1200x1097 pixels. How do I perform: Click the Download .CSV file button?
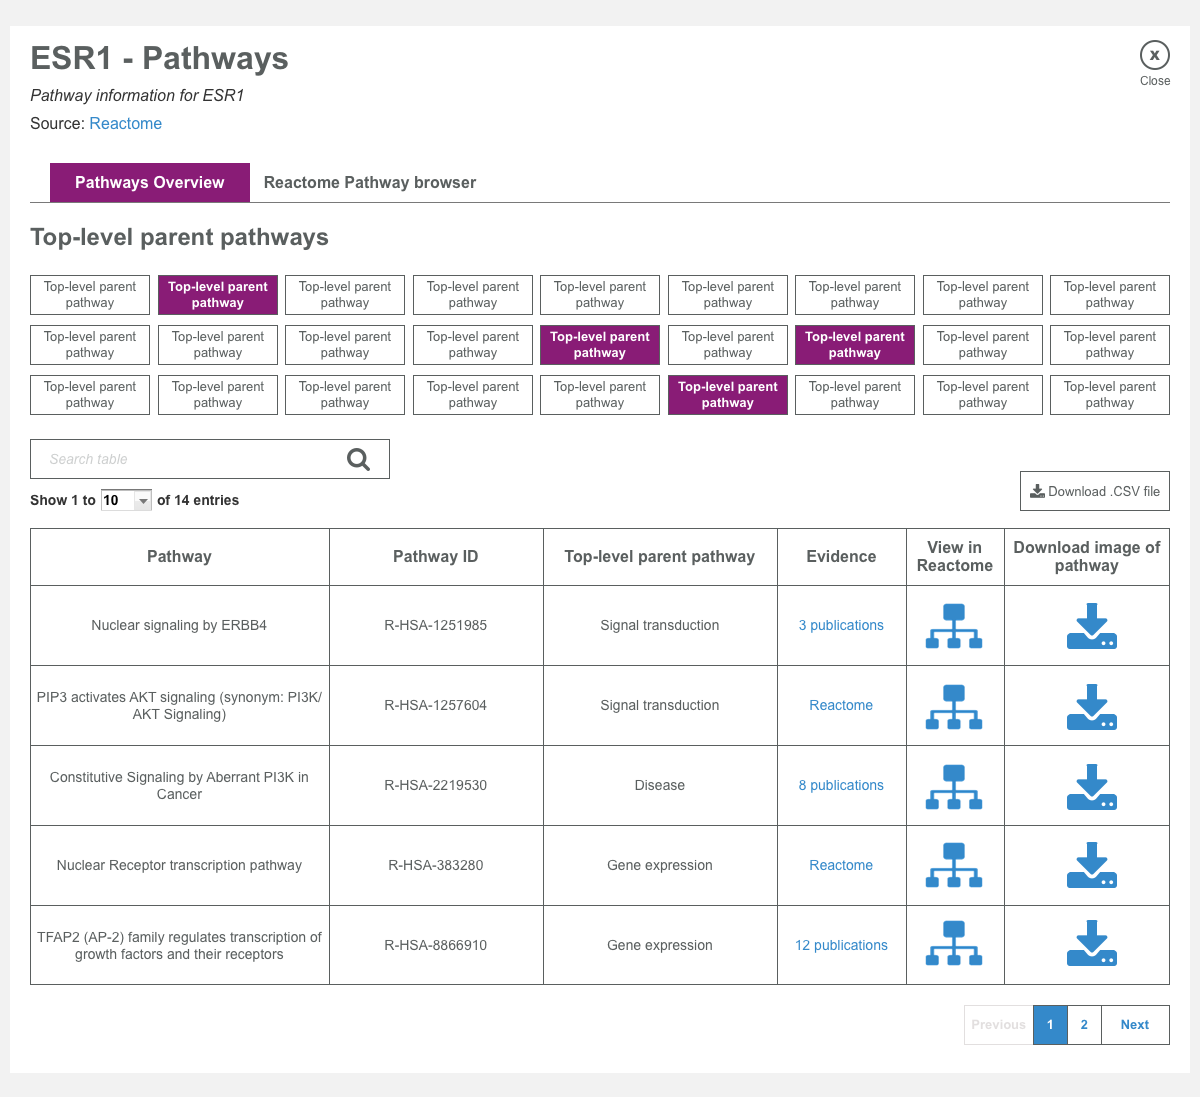[x=1094, y=490]
